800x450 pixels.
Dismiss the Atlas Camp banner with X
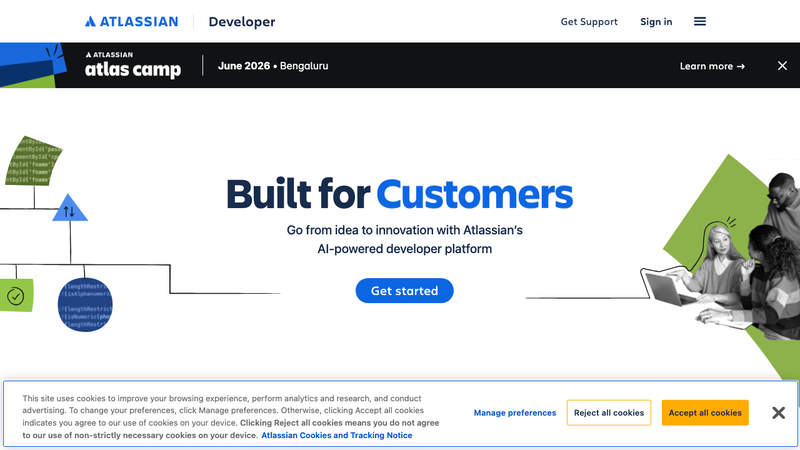[782, 66]
